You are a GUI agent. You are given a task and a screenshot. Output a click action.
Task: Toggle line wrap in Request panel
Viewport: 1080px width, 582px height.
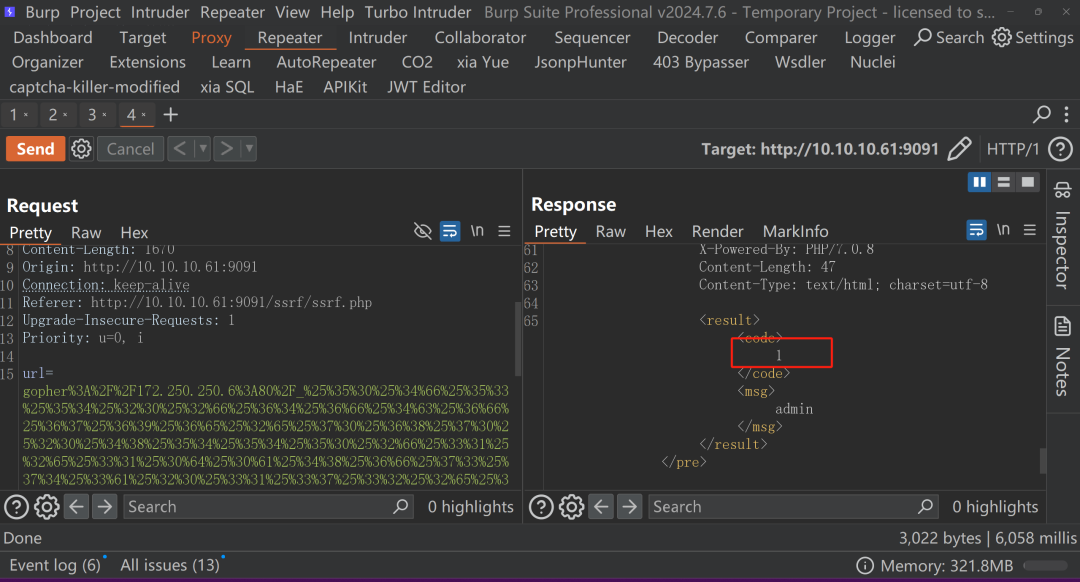(x=450, y=231)
